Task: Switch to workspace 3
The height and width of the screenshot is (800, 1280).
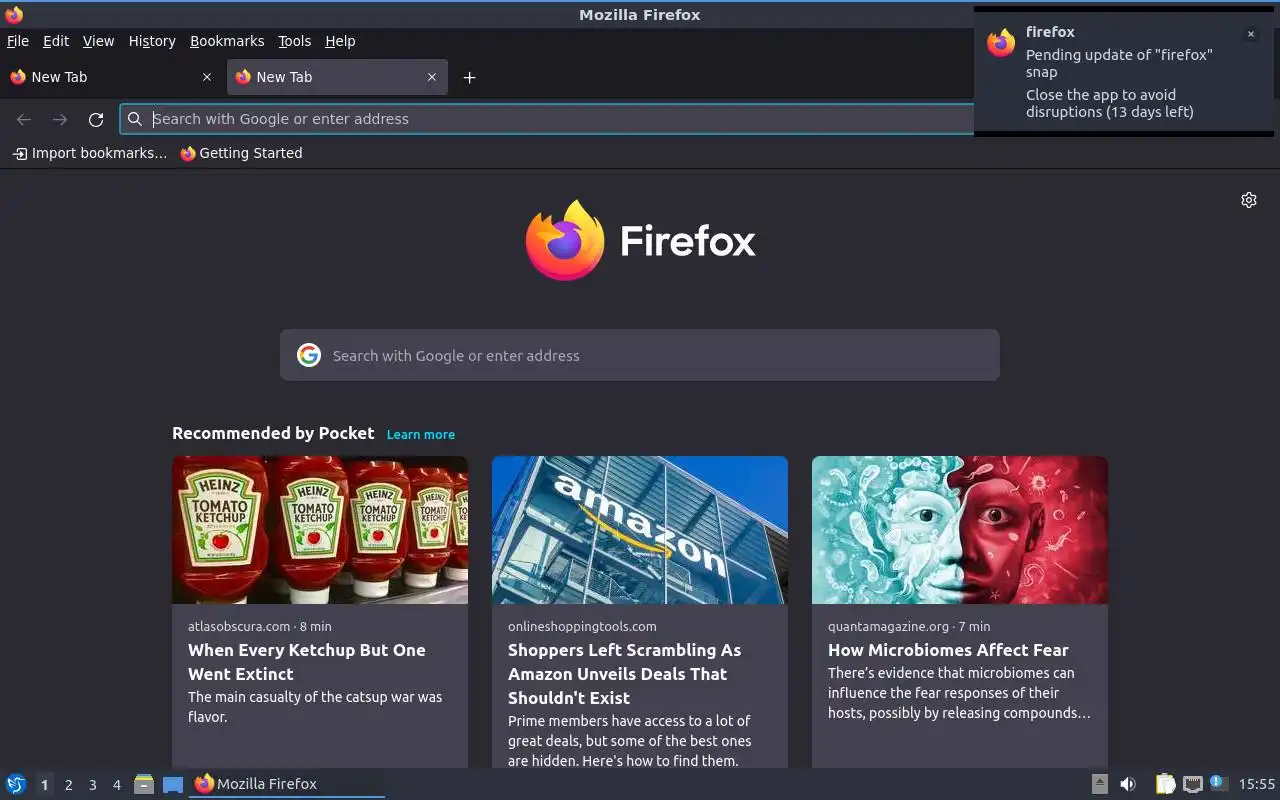Action: [93, 785]
